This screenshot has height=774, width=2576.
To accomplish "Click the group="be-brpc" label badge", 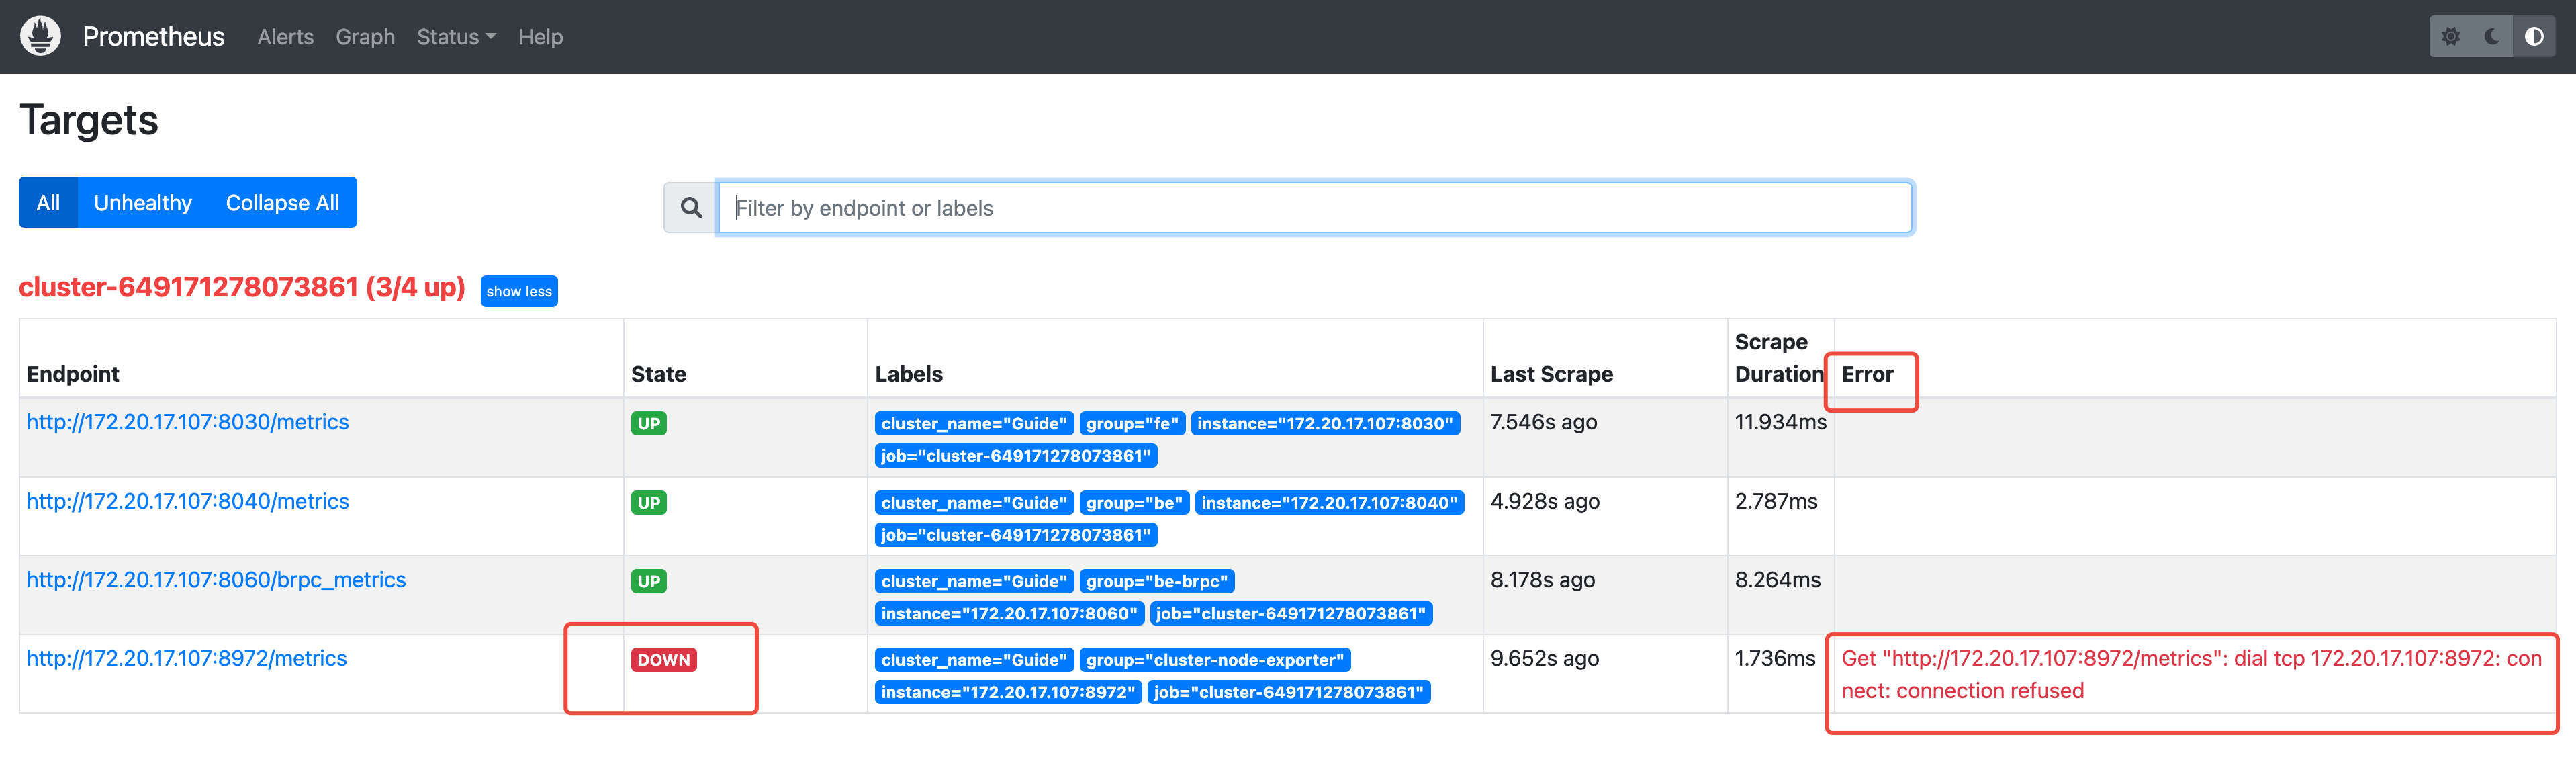I will point(1157,581).
